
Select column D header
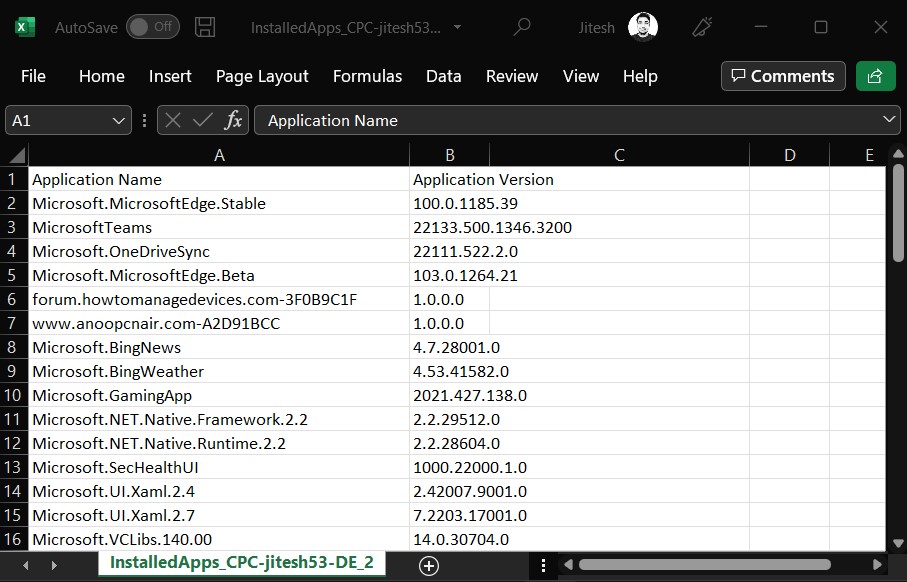pyautogui.click(x=790, y=155)
